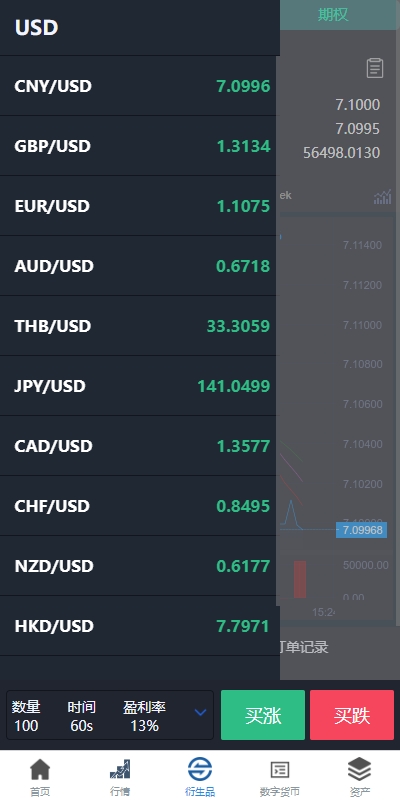
Task: Tap the 买涨 buy-up button
Action: [263, 715]
